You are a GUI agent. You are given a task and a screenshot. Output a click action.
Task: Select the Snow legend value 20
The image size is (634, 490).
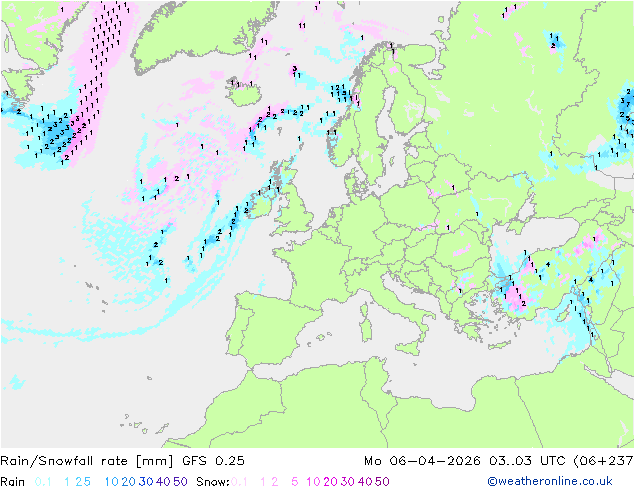coord(330,482)
